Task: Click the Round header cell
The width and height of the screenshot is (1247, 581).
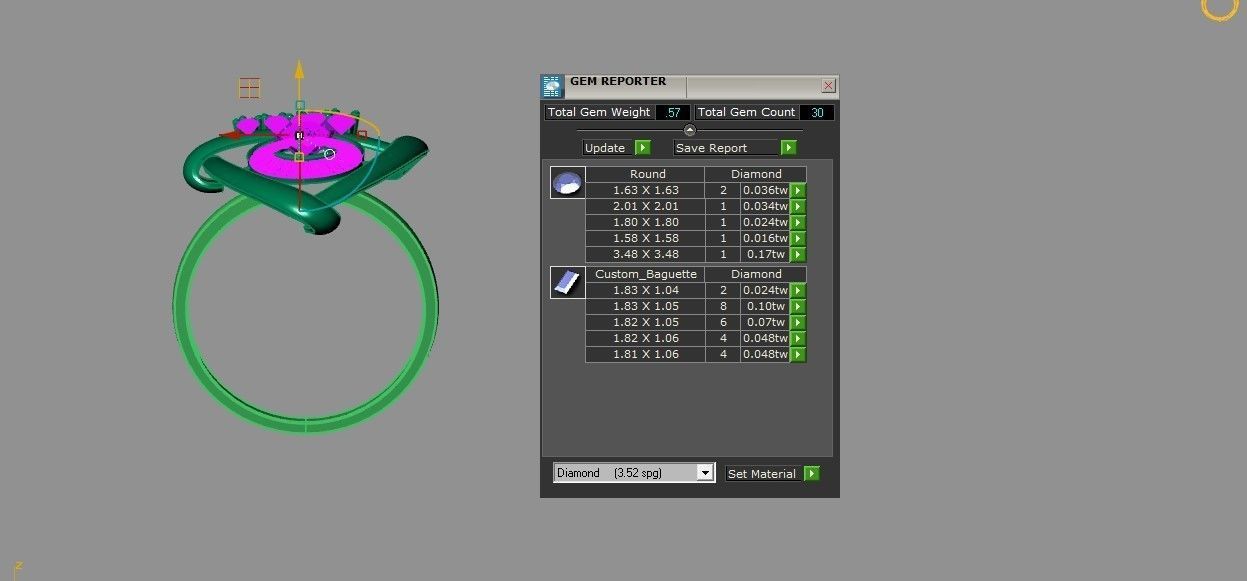Action: [647, 174]
